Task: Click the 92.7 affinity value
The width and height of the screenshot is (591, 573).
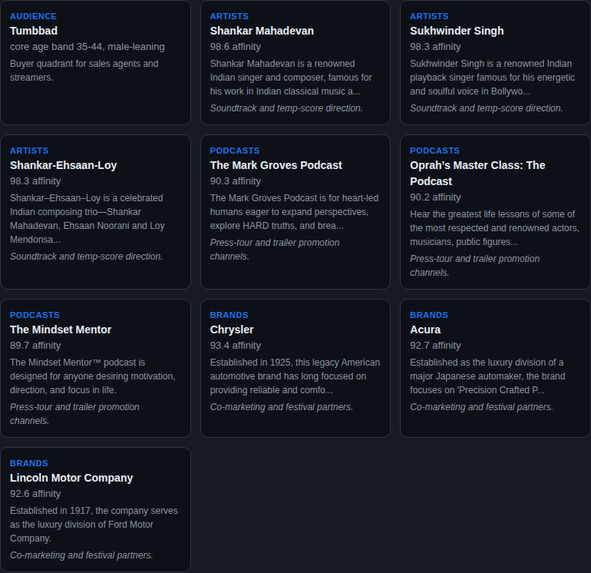Action: [435, 345]
